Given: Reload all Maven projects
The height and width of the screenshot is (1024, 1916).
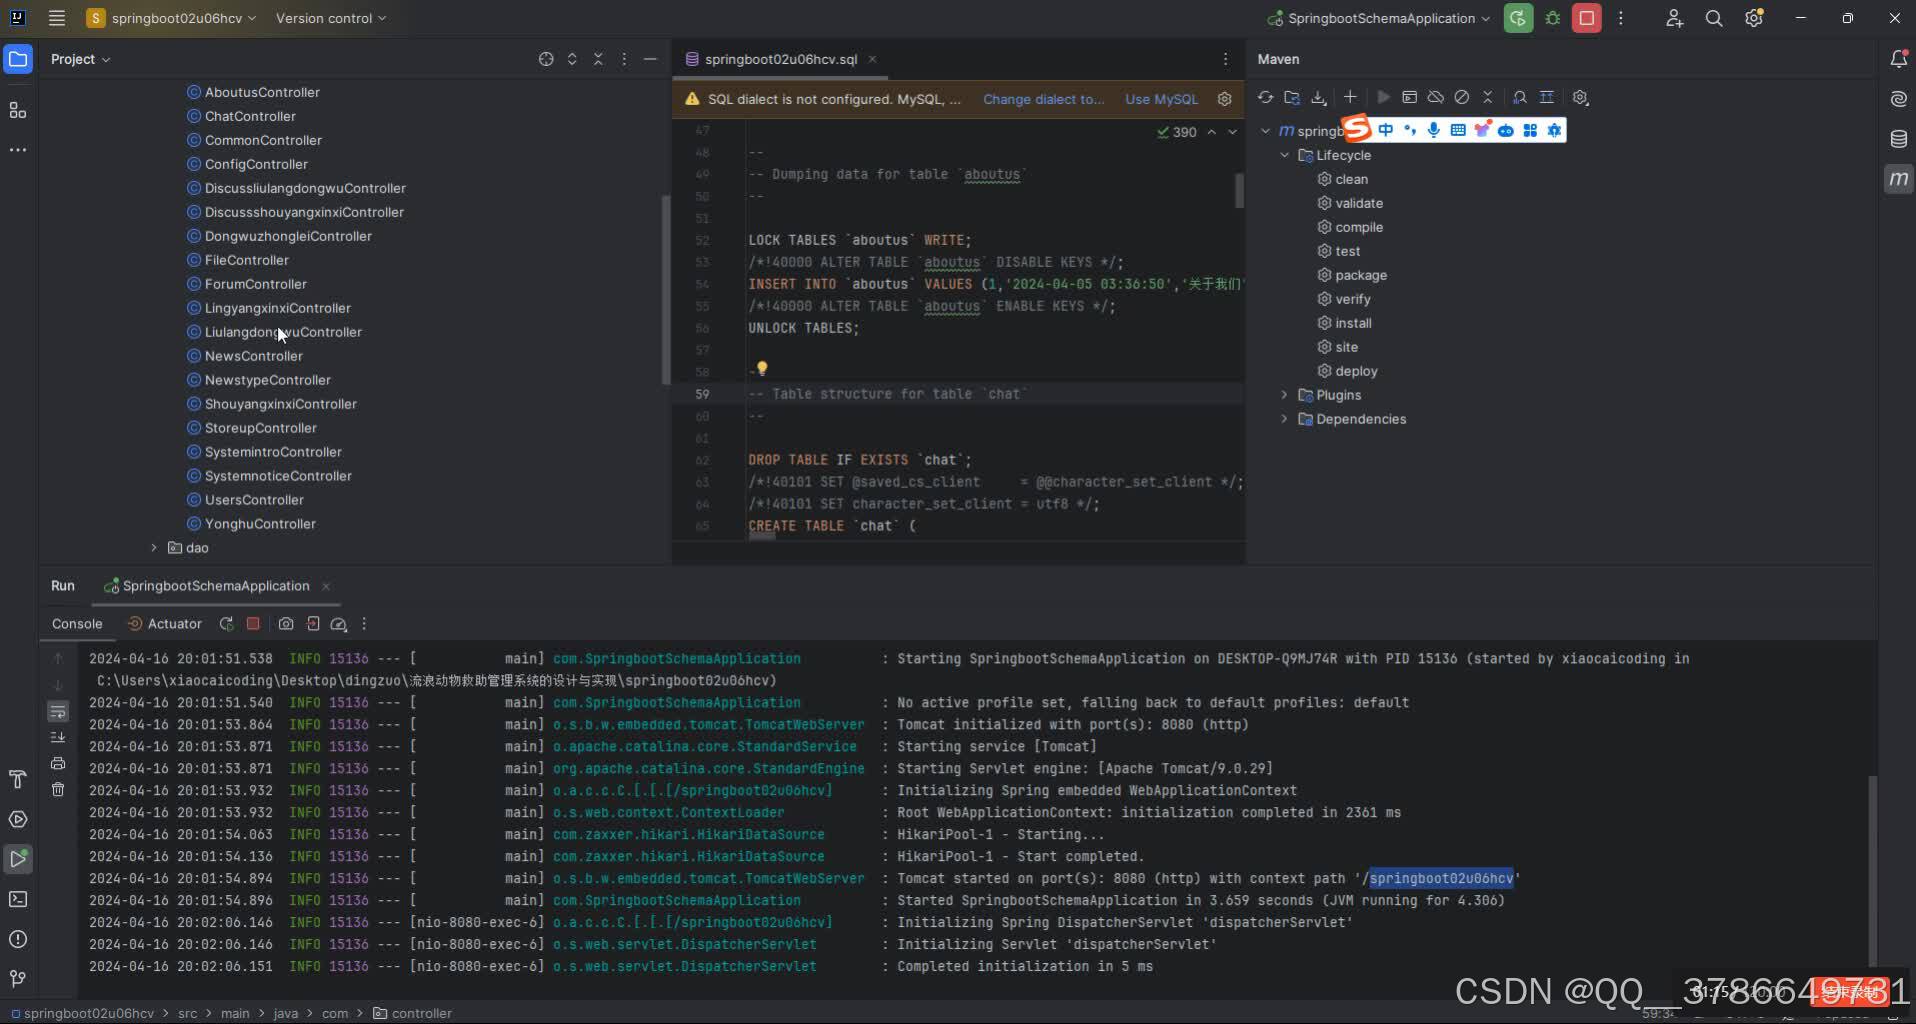Looking at the screenshot, I should tap(1266, 97).
